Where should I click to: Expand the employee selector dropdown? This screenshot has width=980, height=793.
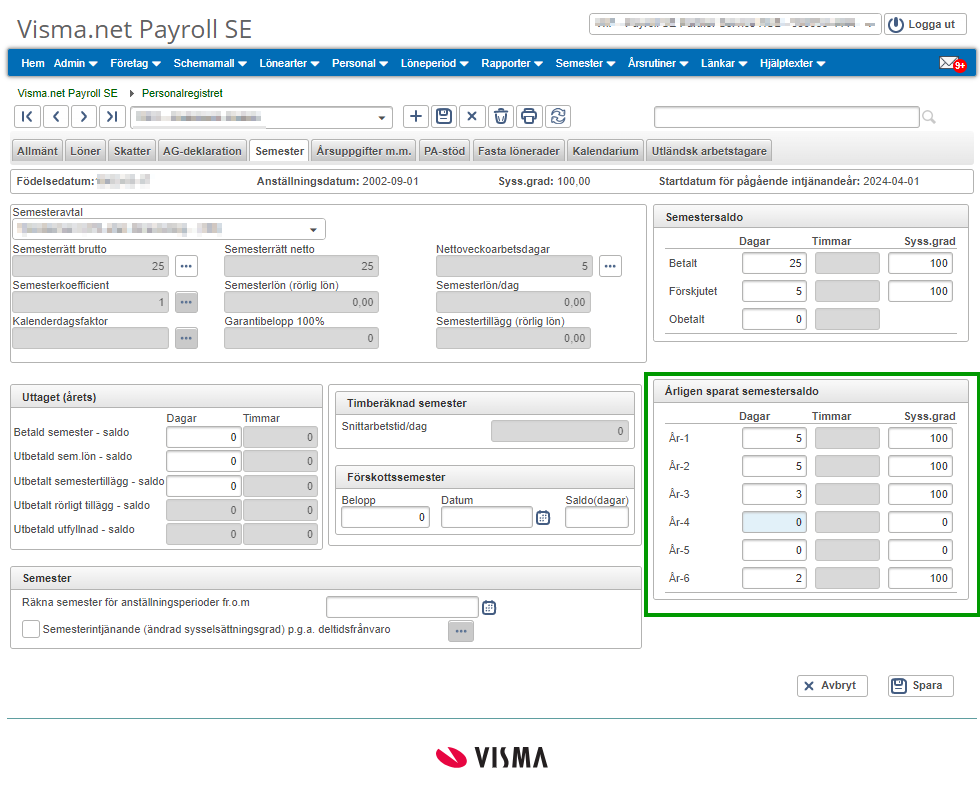click(381, 117)
